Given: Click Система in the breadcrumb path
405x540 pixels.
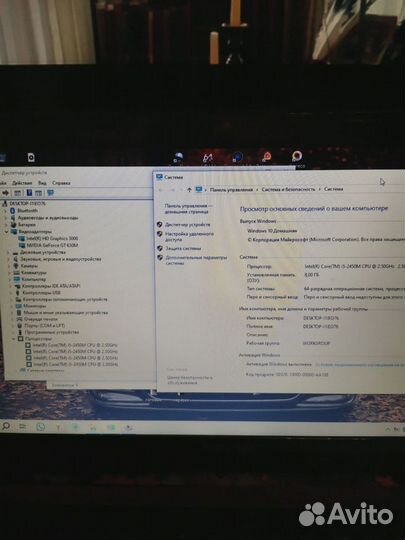Looking at the screenshot, I should (333, 189).
